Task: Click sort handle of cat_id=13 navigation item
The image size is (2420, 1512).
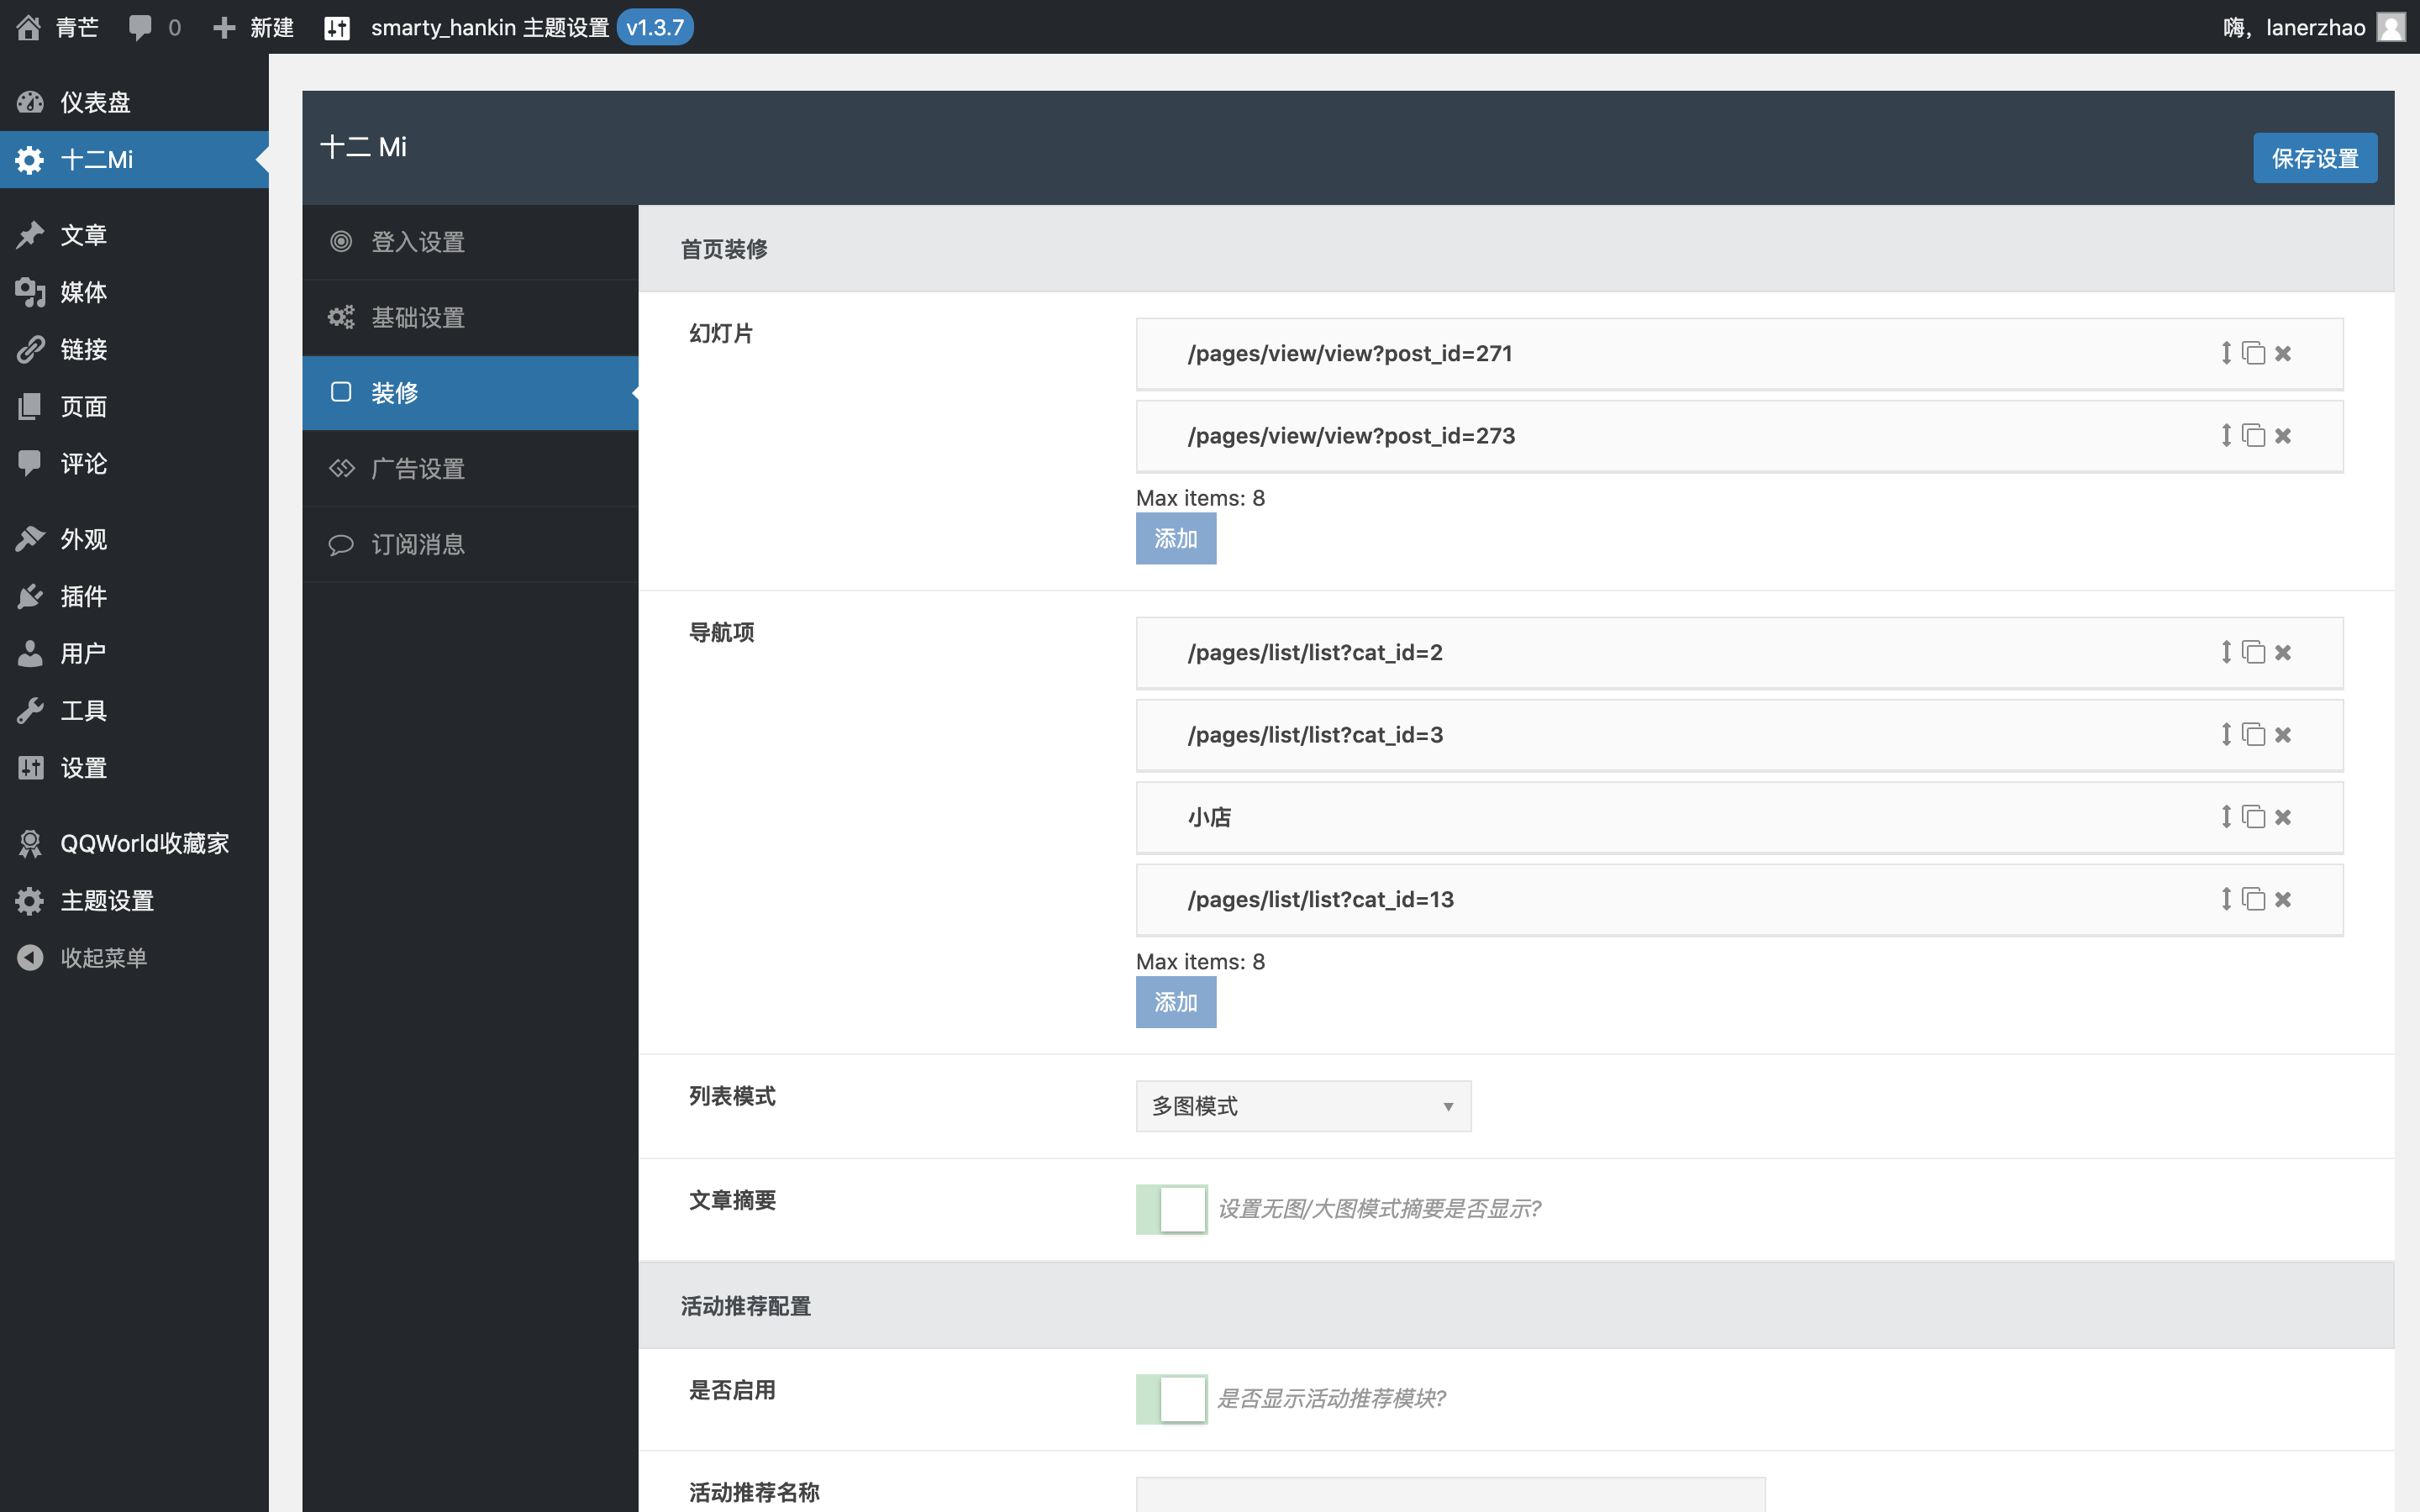Action: (2226, 899)
